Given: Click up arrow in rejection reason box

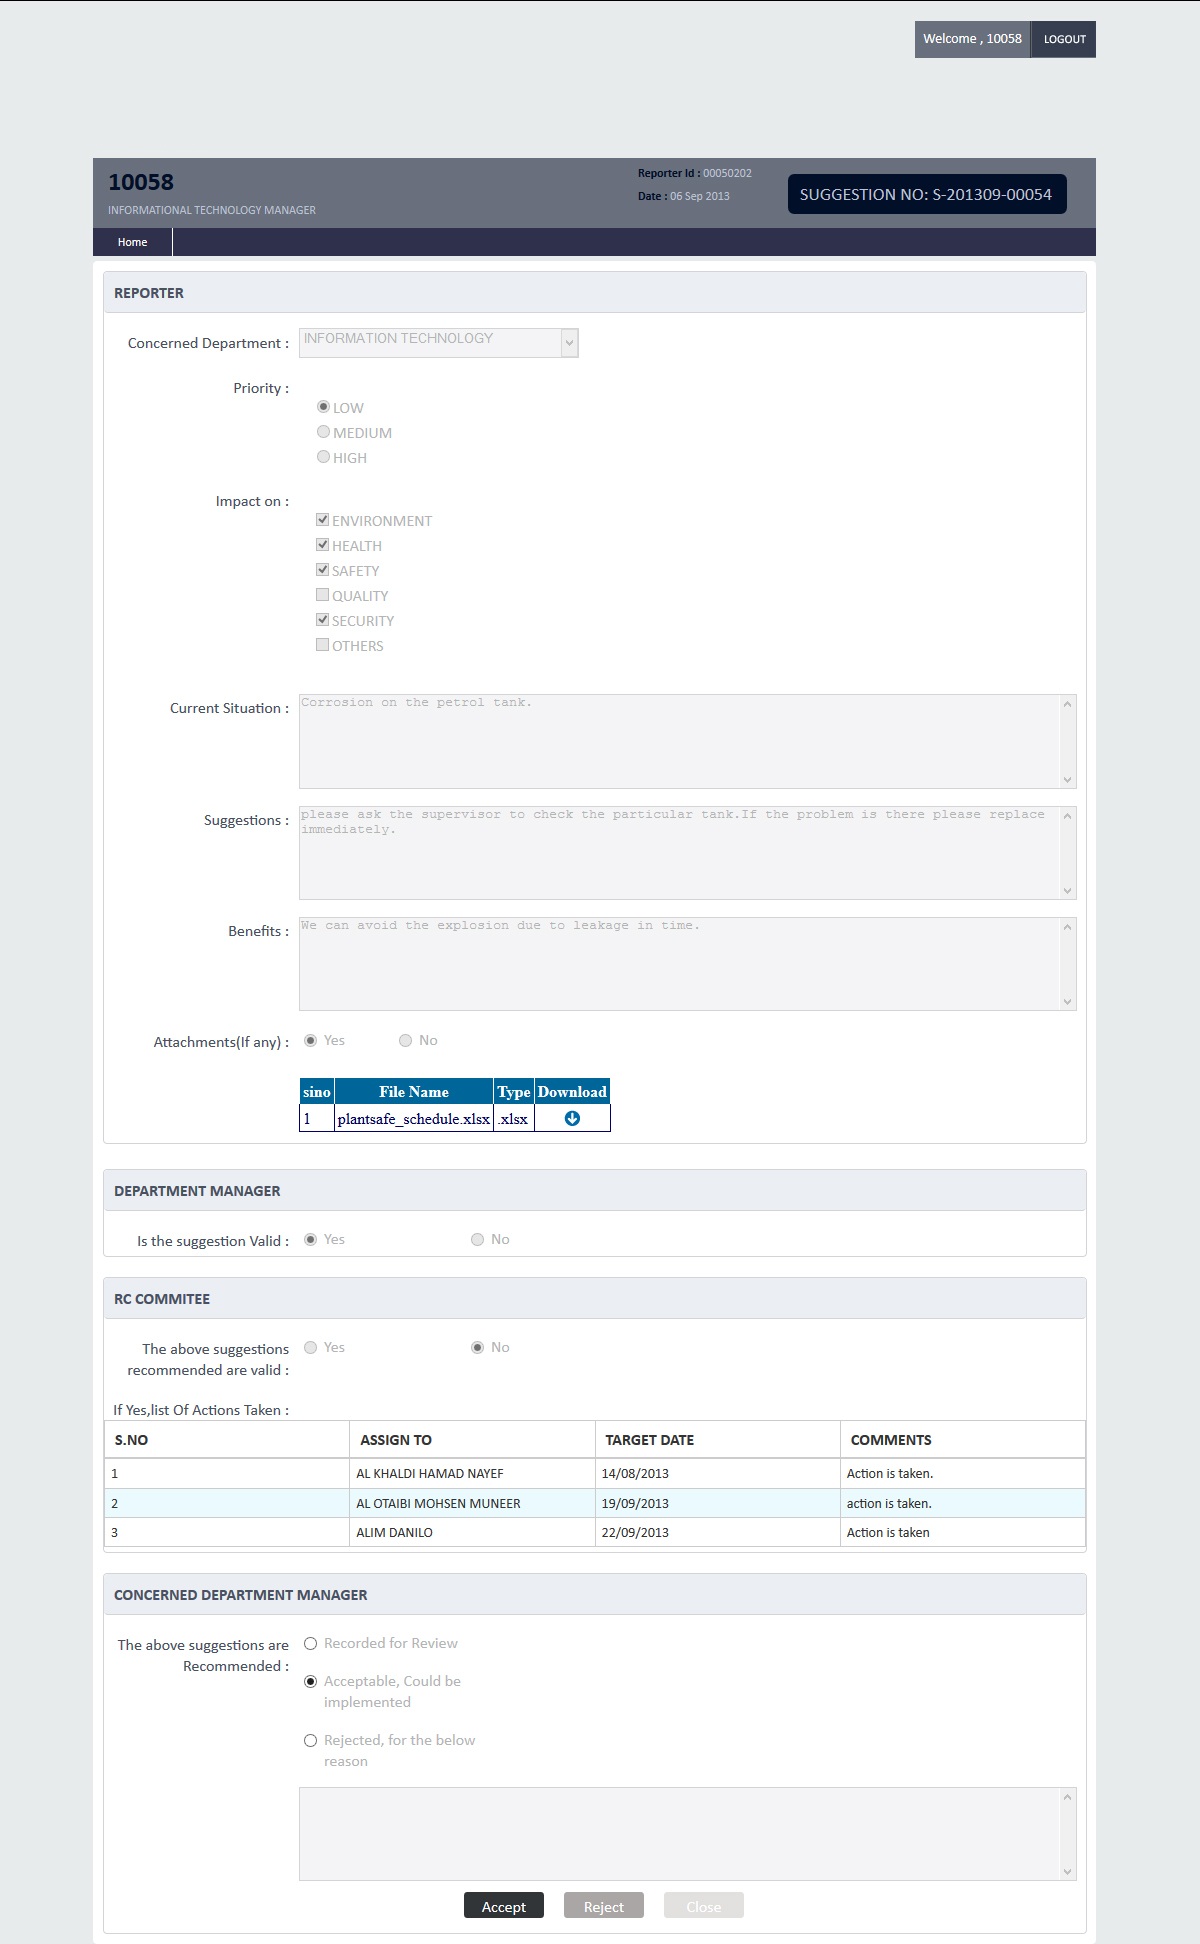Looking at the screenshot, I should click(1067, 1798).
